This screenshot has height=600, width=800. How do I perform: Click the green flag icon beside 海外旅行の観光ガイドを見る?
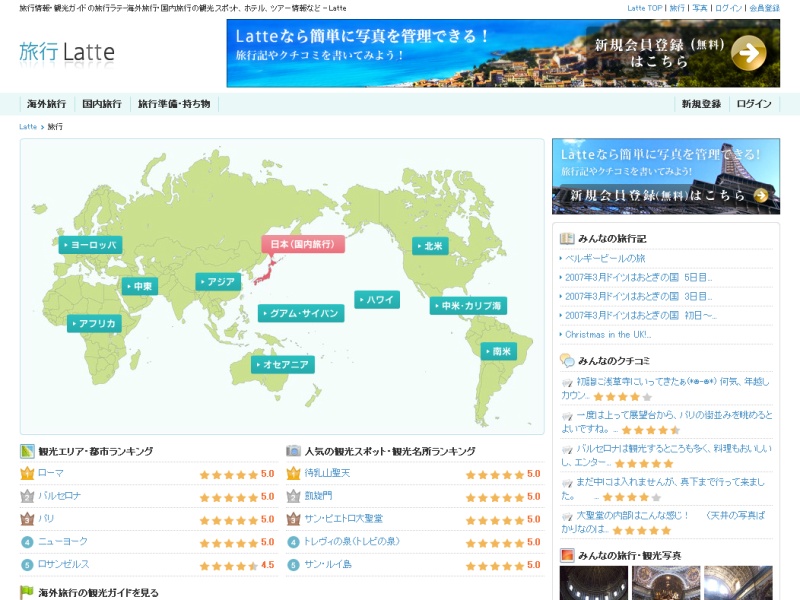(26, 591)
